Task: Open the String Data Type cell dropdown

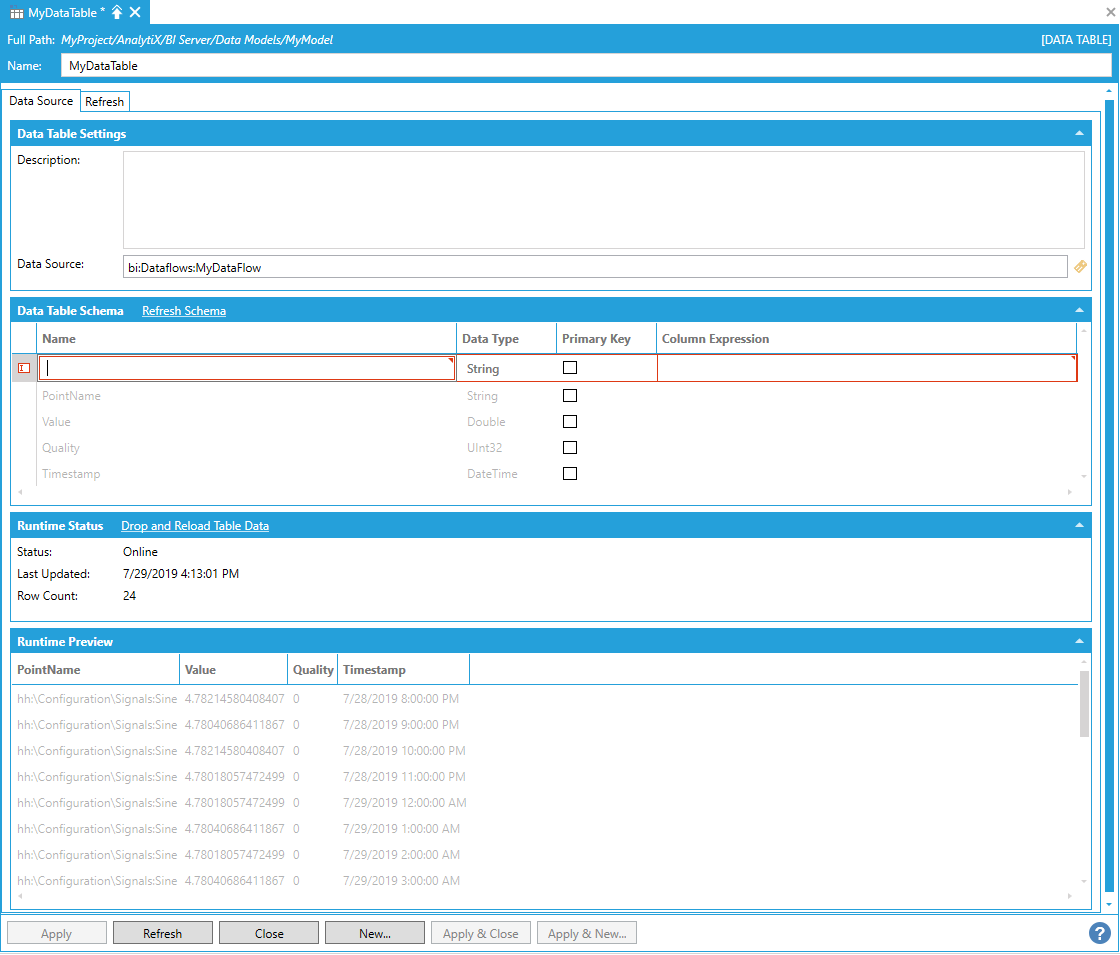Action: pyautogui.click(x=505, y=369)
